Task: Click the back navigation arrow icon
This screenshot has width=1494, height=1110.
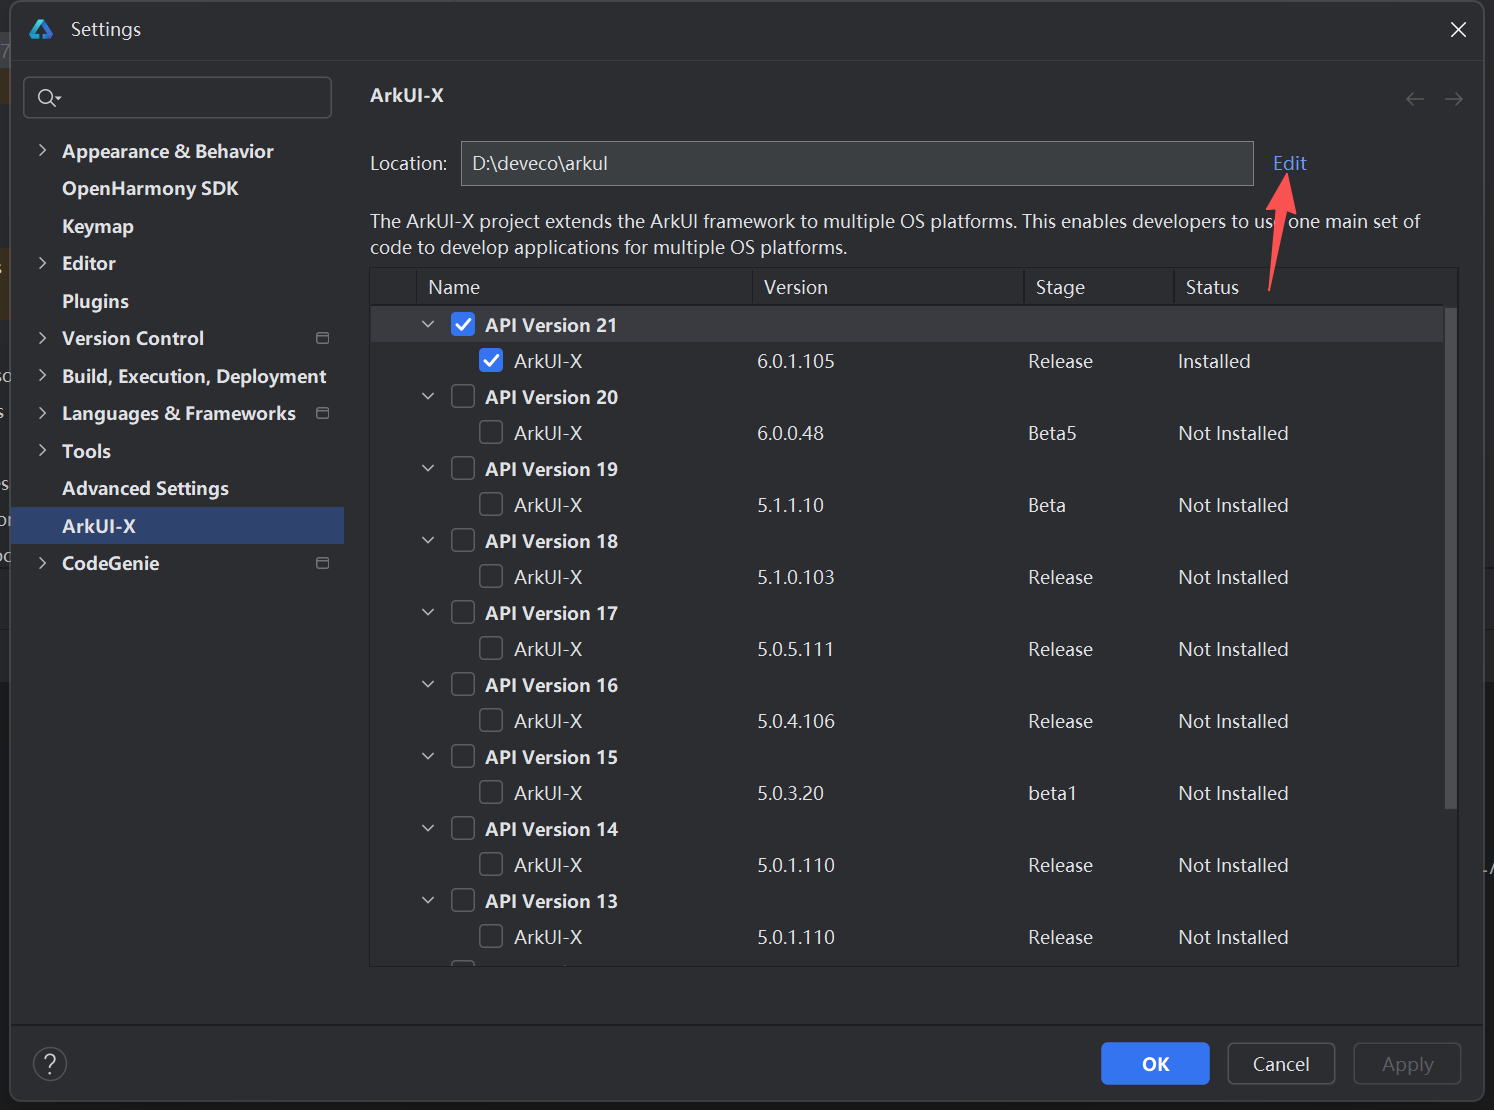Action: coord(1415,99)
